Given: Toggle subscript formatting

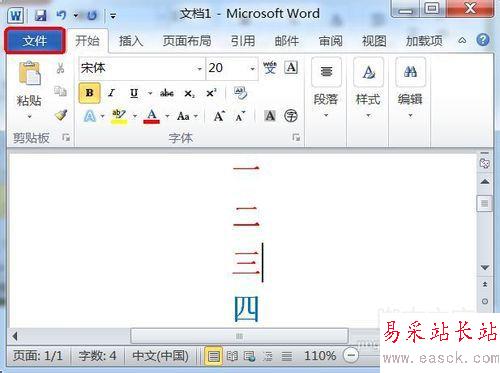Looking at the screenshot, I should click(189, 93).
